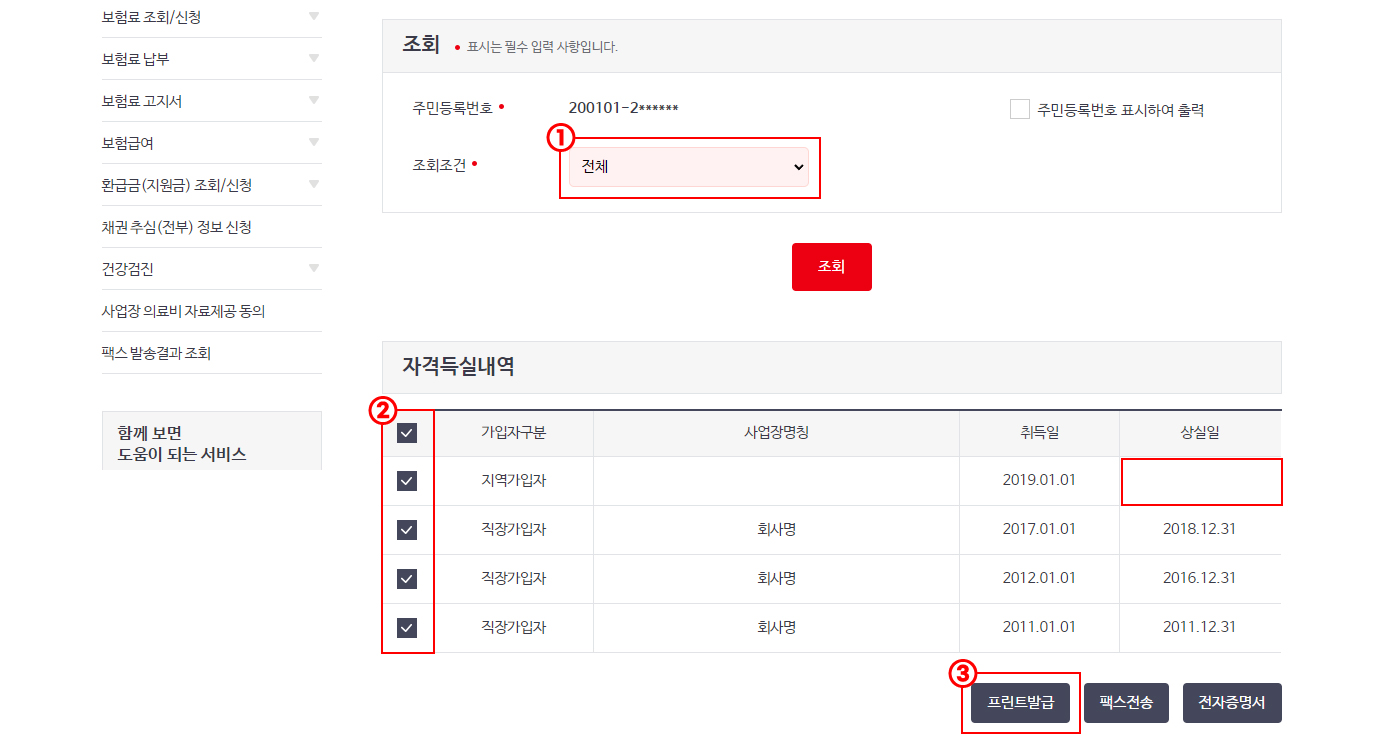The height and width of the screenshot is (743, 1400).
Task: Click the red 조회 search button
Action: (x=831, y=266)
